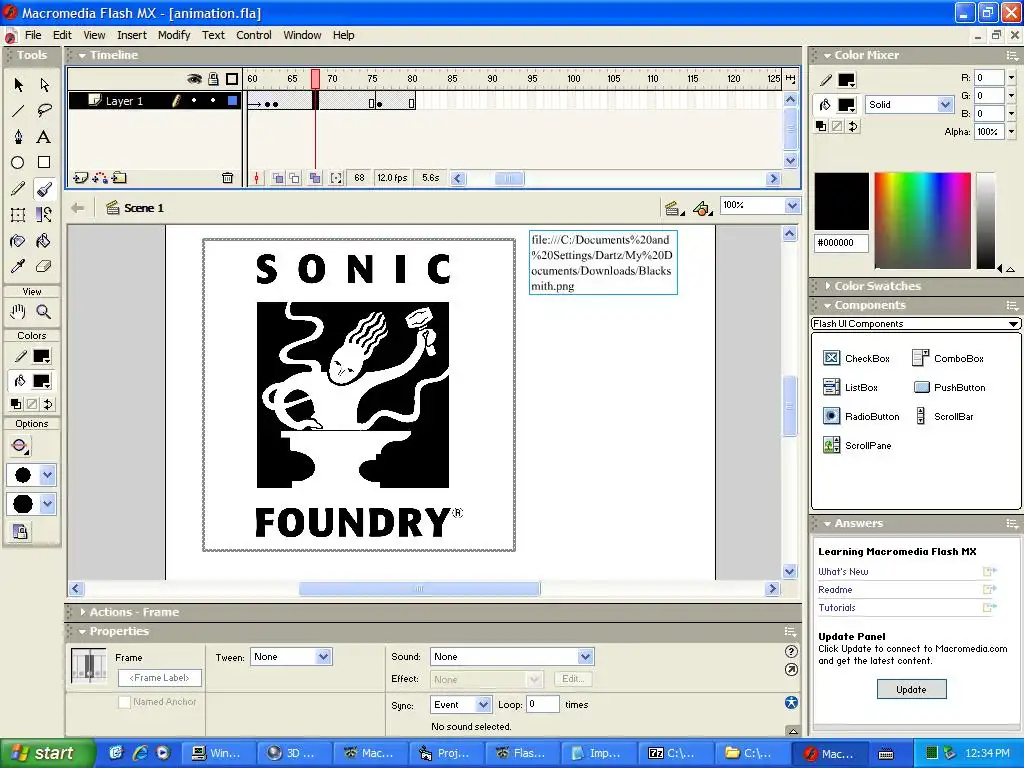Toggle Show/Hide All Layers eye icon
Screen dimensions: 1024x768
pyautogui.click(x=194, y=79)
